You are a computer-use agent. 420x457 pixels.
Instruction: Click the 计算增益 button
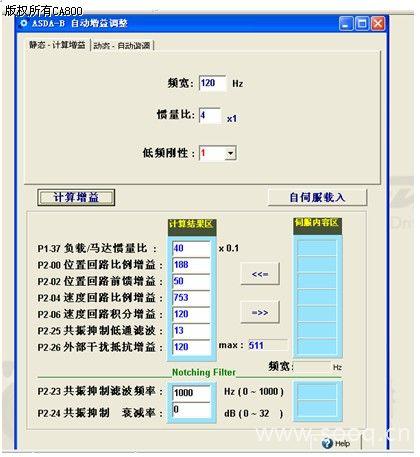point(76,197)
